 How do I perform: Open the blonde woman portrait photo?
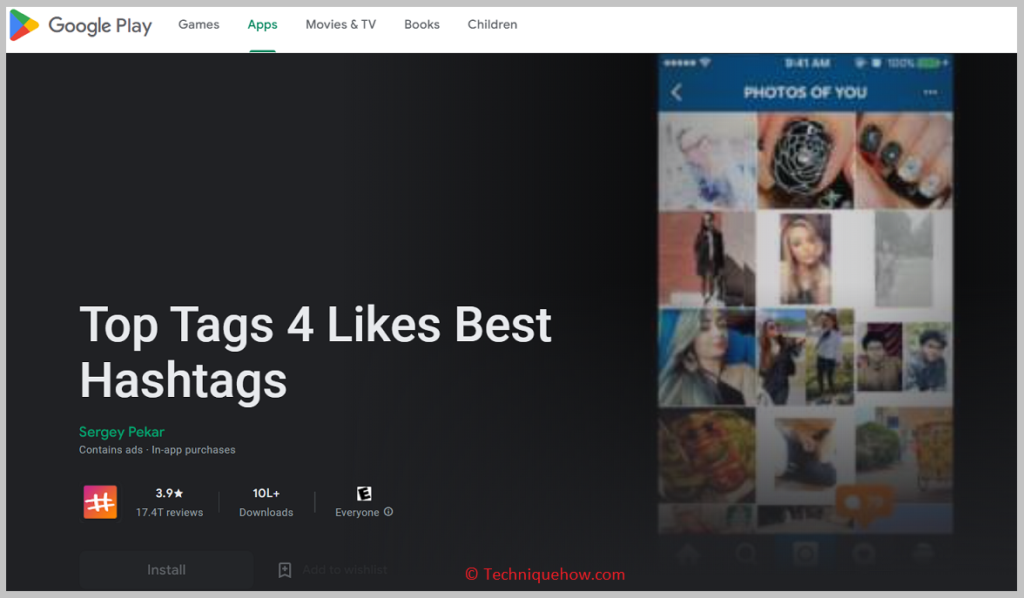(805, 259)
